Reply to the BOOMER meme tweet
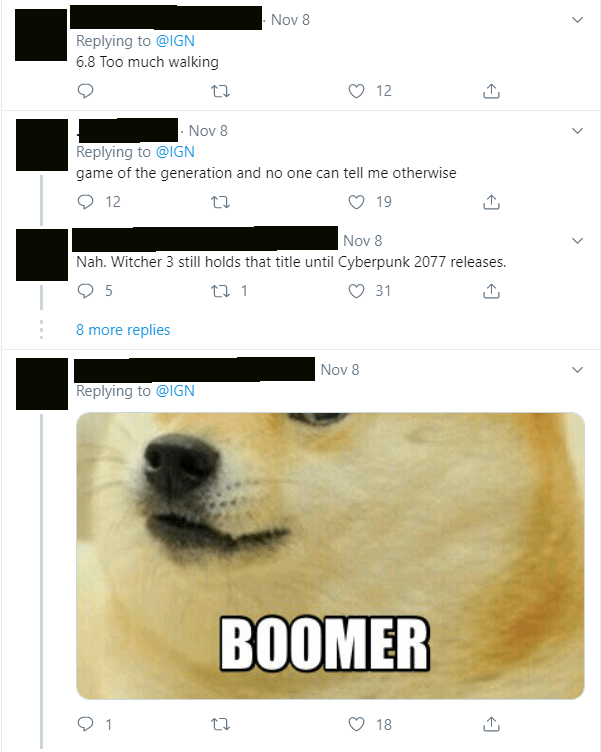This screenshot has width=601, height=752. click(x=85, y=724)
